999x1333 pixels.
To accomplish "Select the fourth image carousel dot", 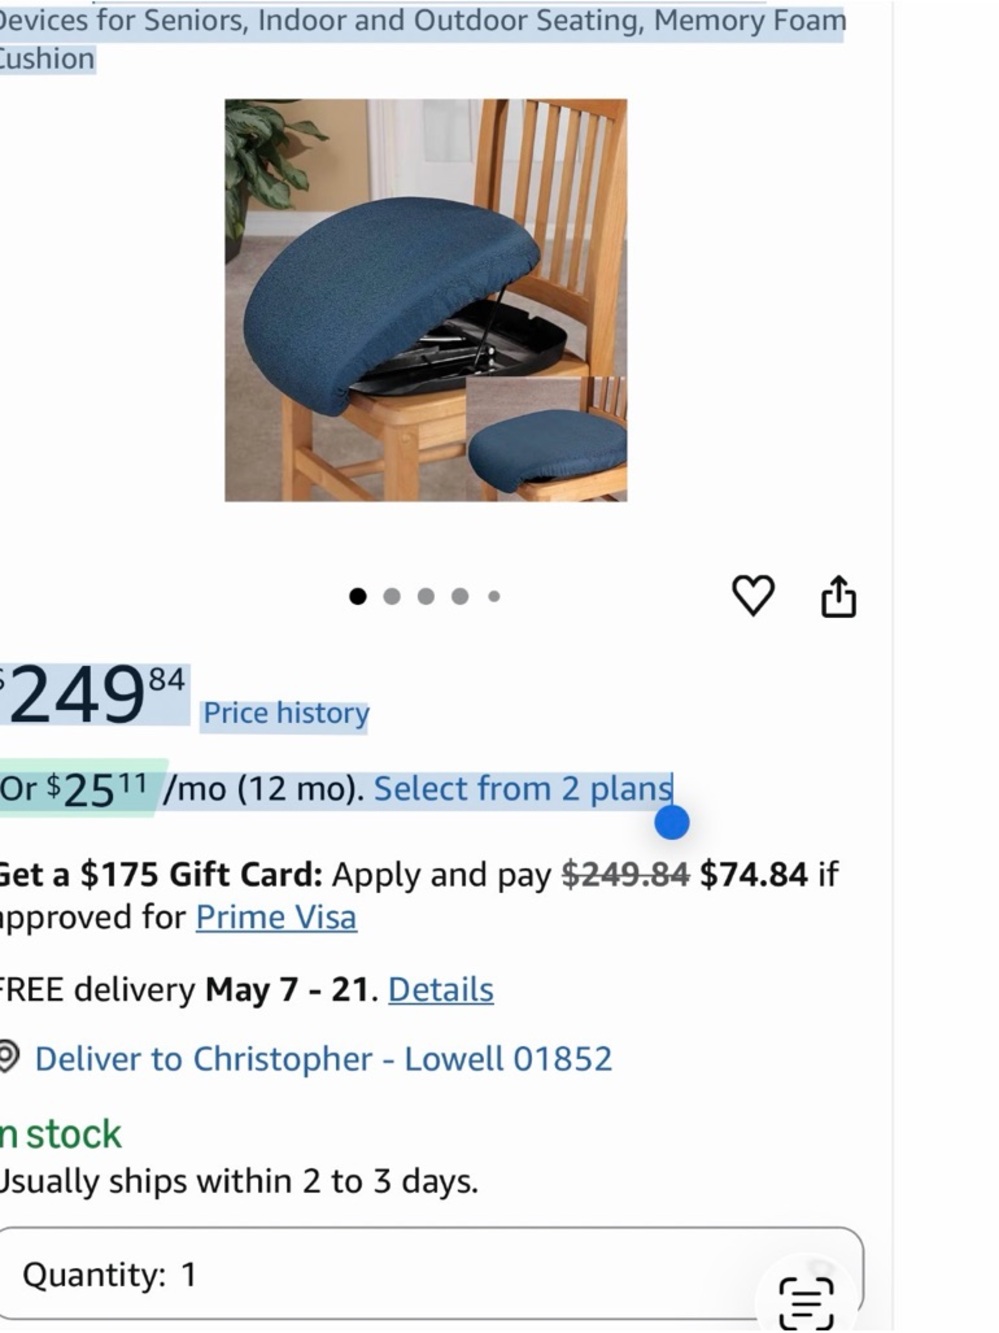I will point(460,596).
